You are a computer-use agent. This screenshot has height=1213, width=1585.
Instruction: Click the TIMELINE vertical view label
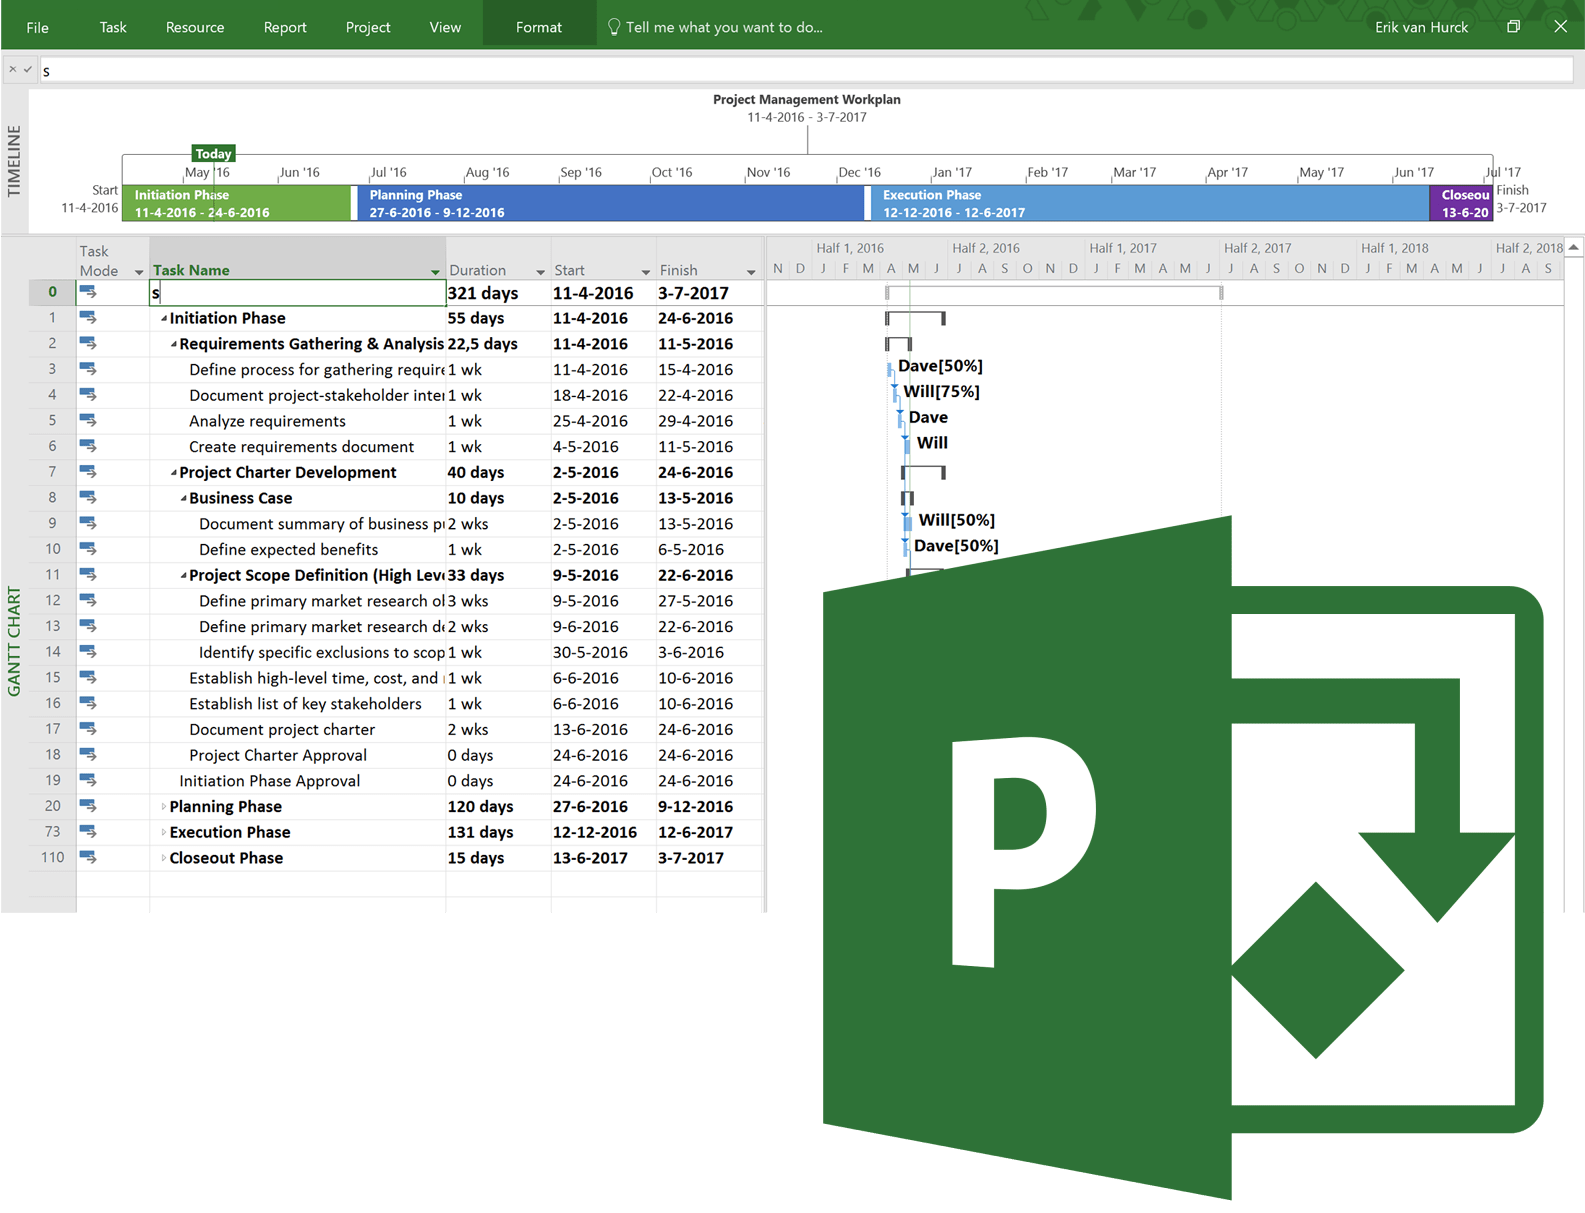click(14, 161)
